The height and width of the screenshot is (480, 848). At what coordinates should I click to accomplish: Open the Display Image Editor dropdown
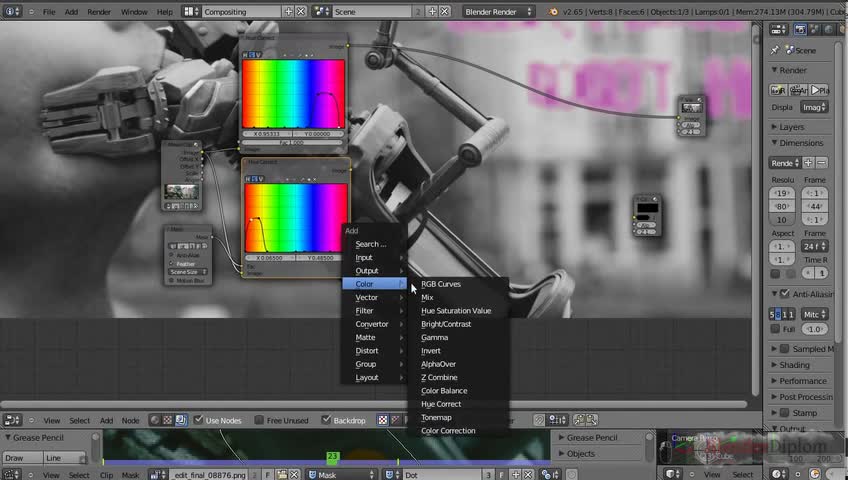[814, 107]
